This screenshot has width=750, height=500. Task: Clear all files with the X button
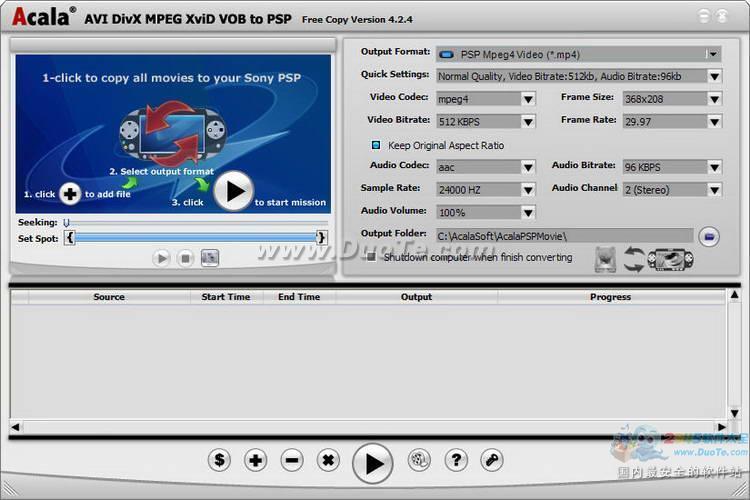(328, 460)
